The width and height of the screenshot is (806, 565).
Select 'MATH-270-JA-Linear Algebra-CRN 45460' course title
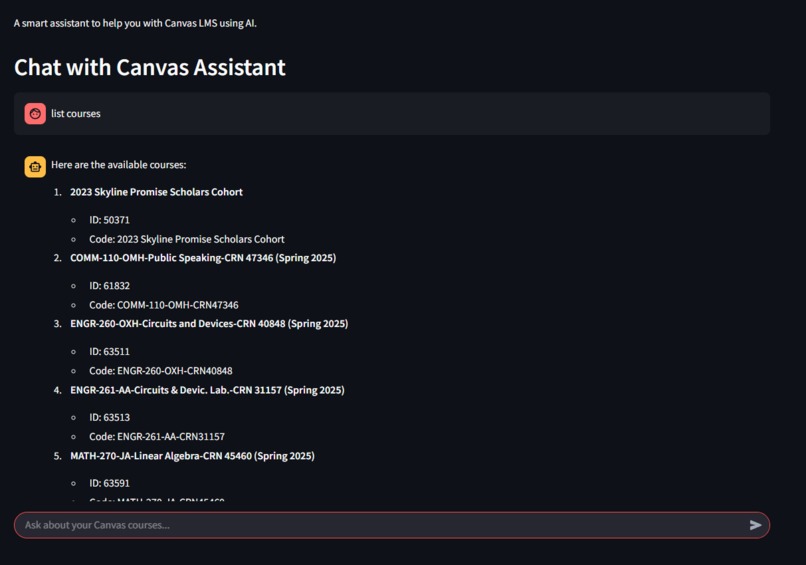coord(192,455)
